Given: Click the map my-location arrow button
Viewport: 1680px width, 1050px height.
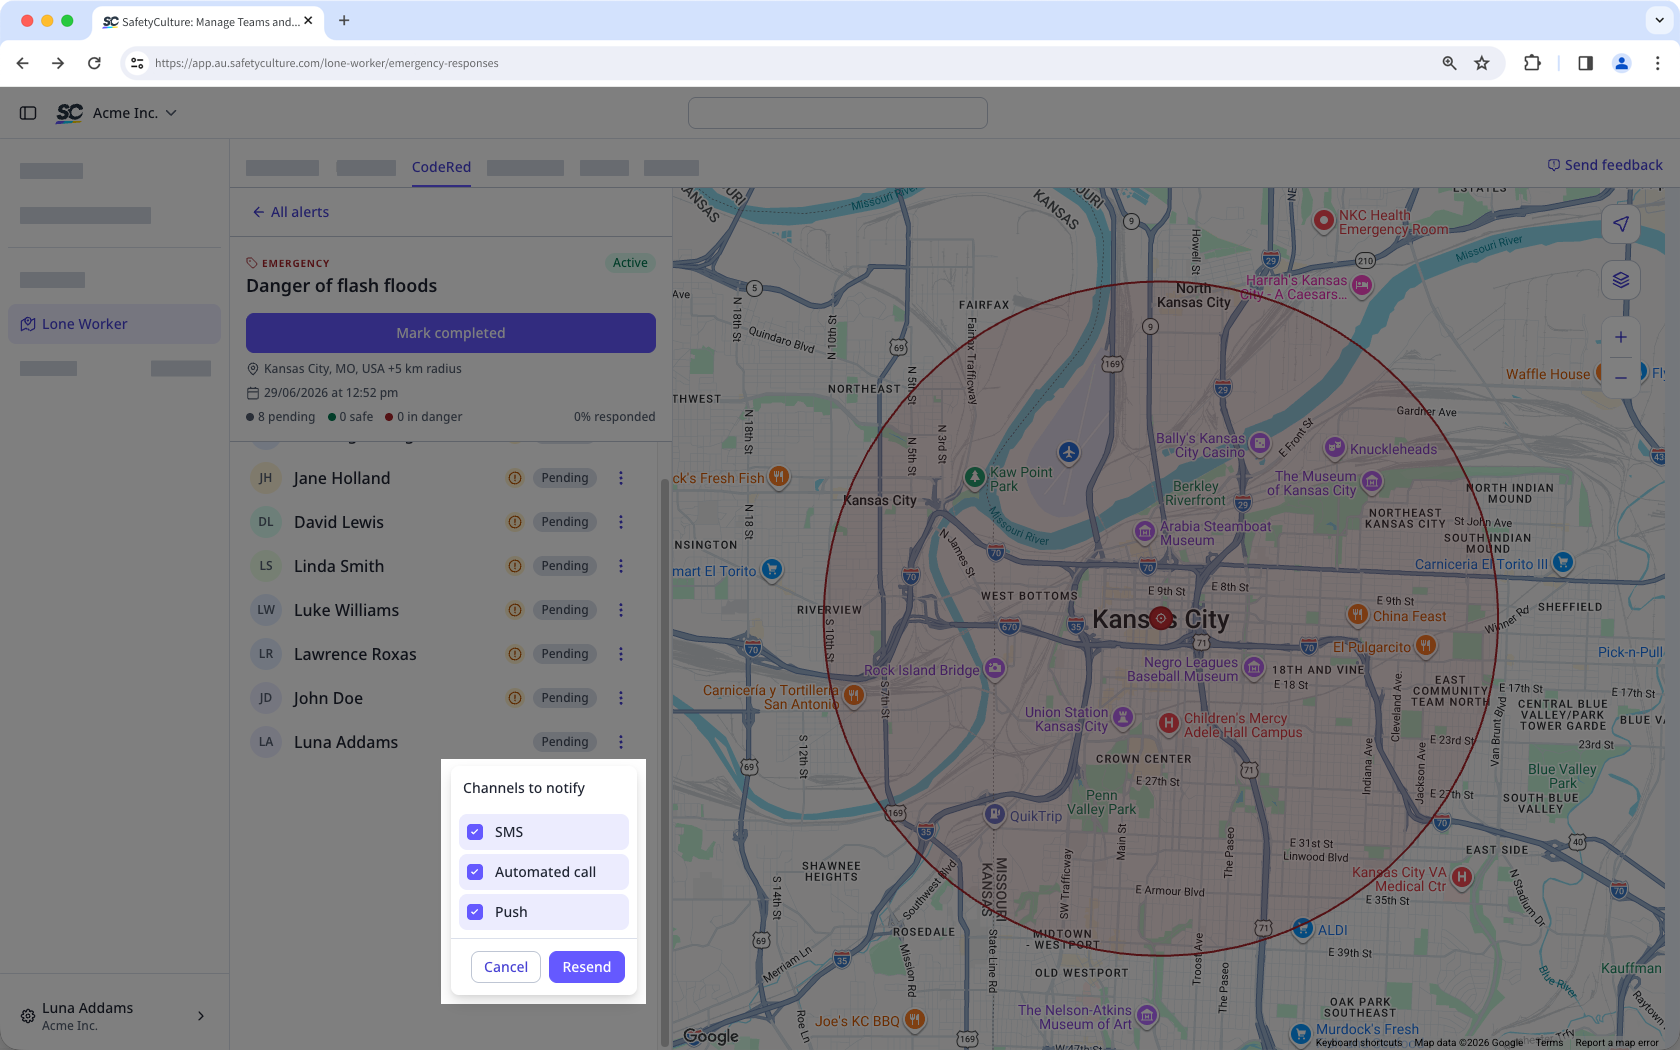Looking at the screenshot, I should pos(1621,224).
